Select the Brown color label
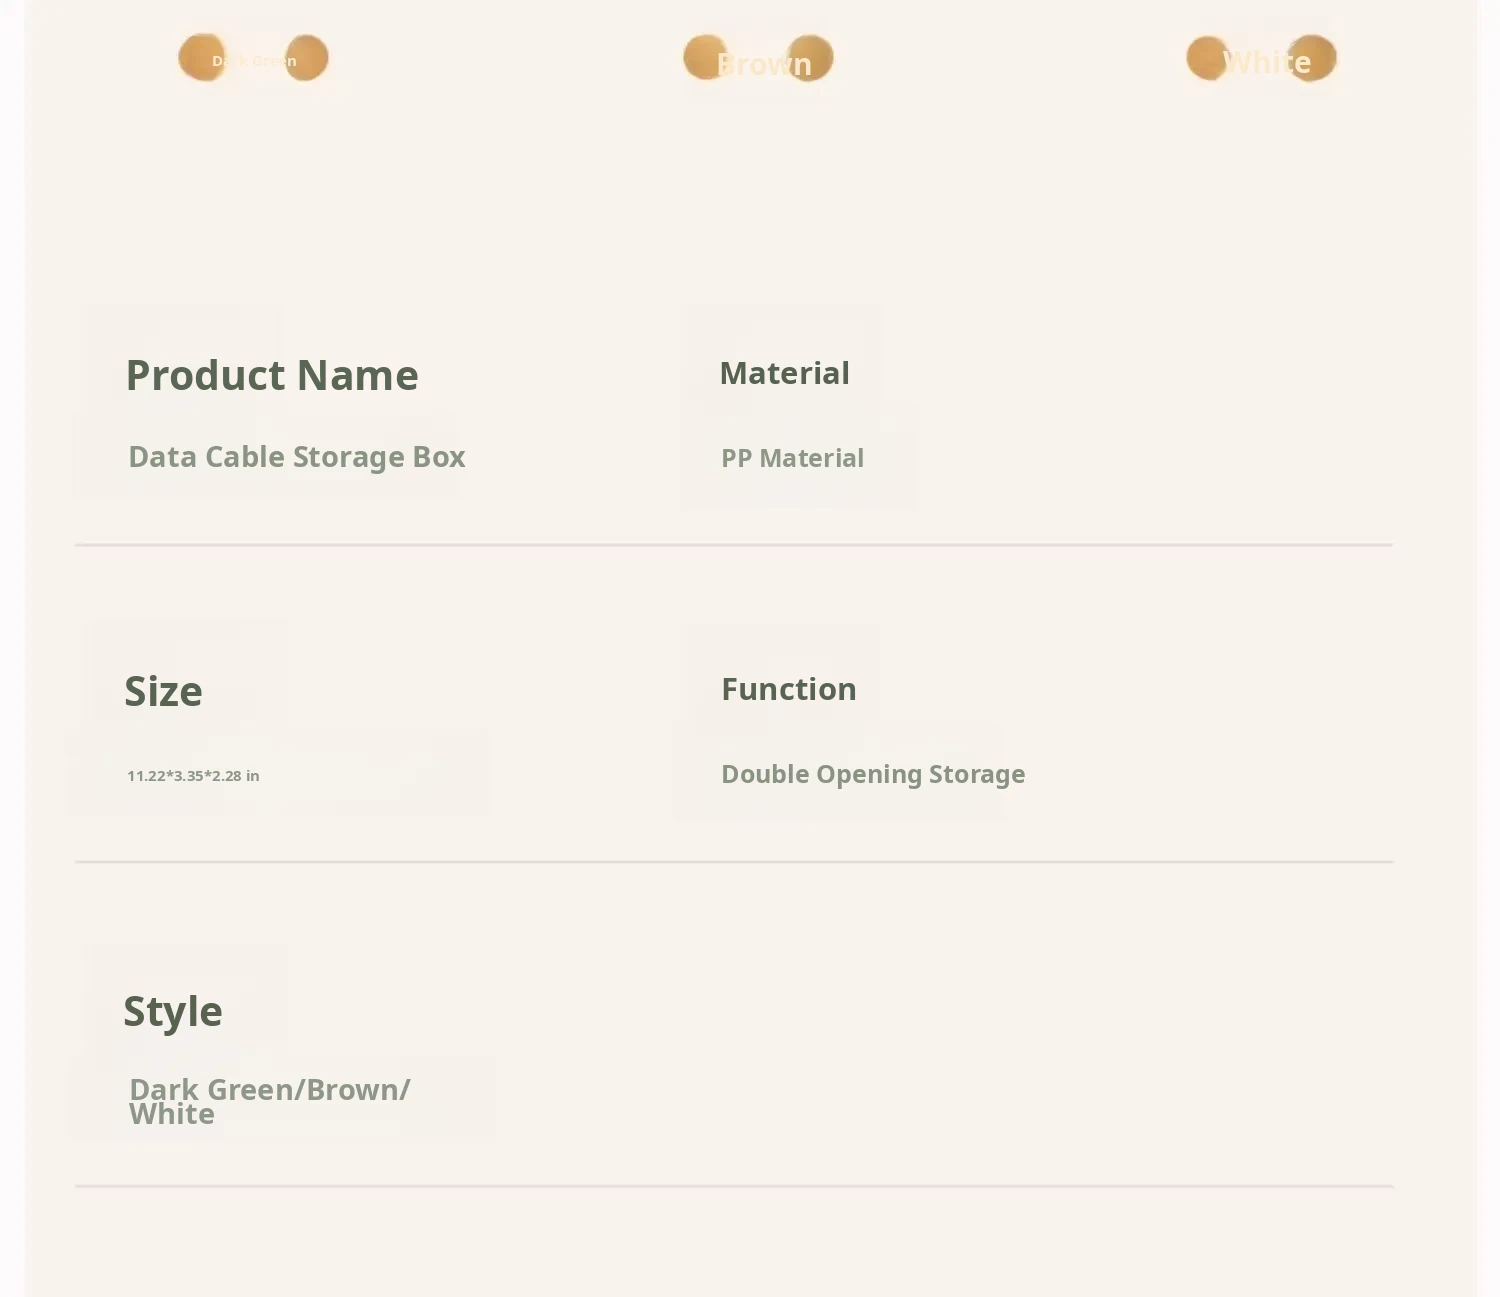 764,64
